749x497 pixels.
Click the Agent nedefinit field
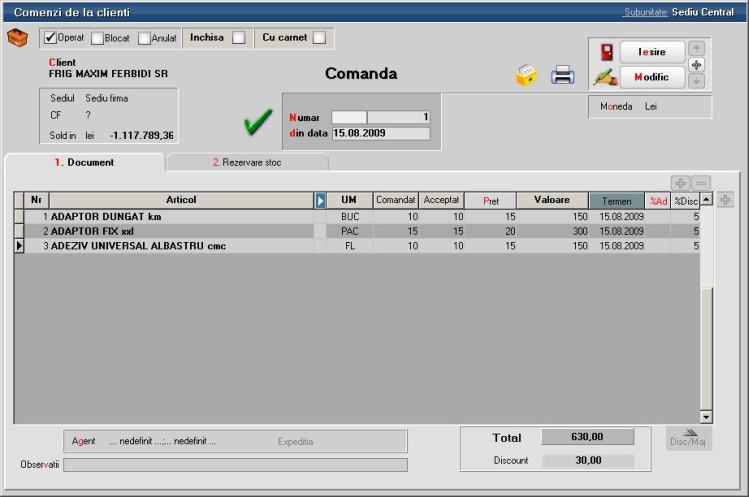(162, 441)
